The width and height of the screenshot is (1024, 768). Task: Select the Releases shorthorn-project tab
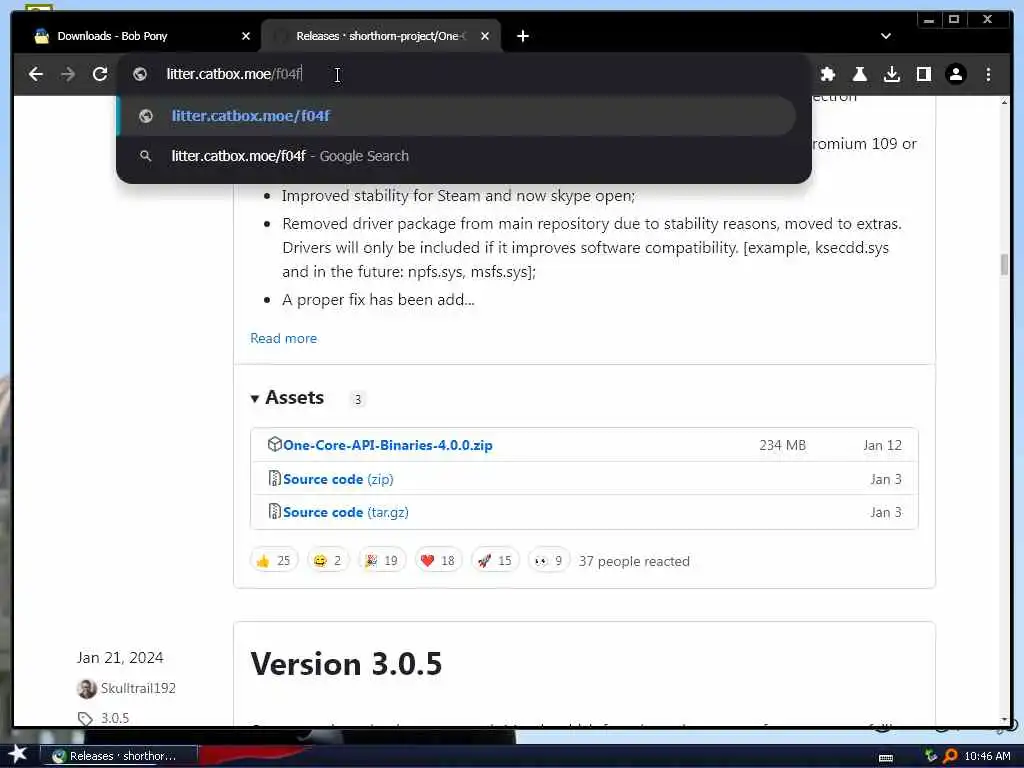(x=381, y=36)
